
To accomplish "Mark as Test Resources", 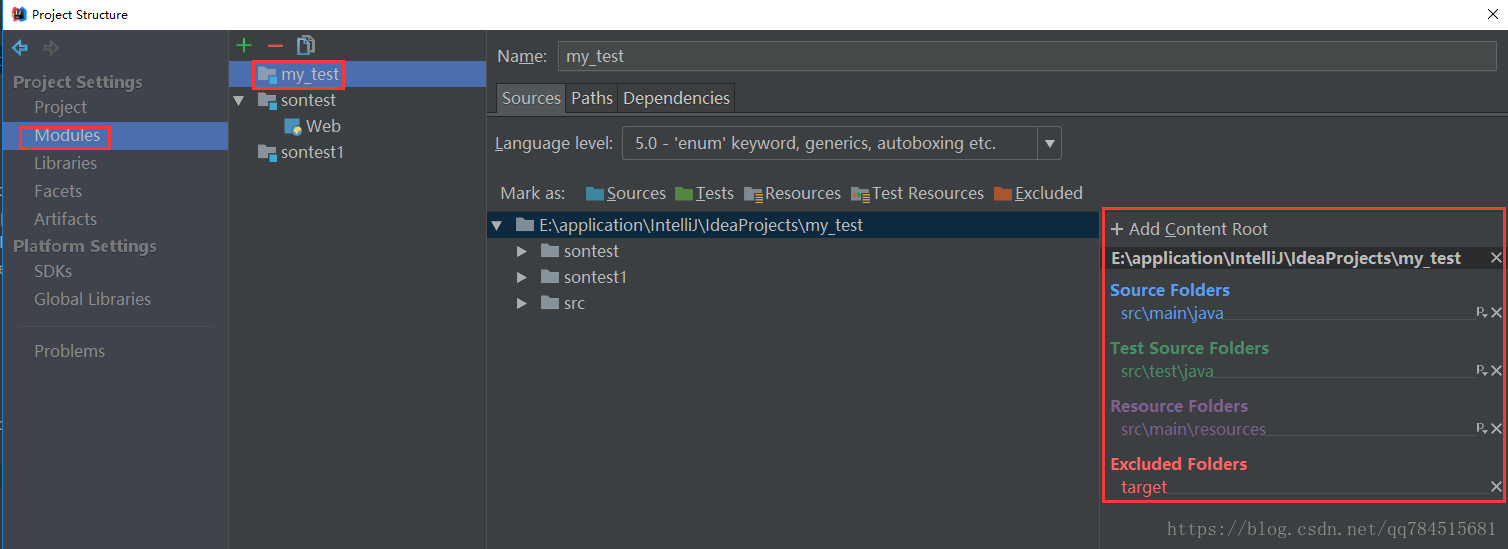I will coord(917,193).
